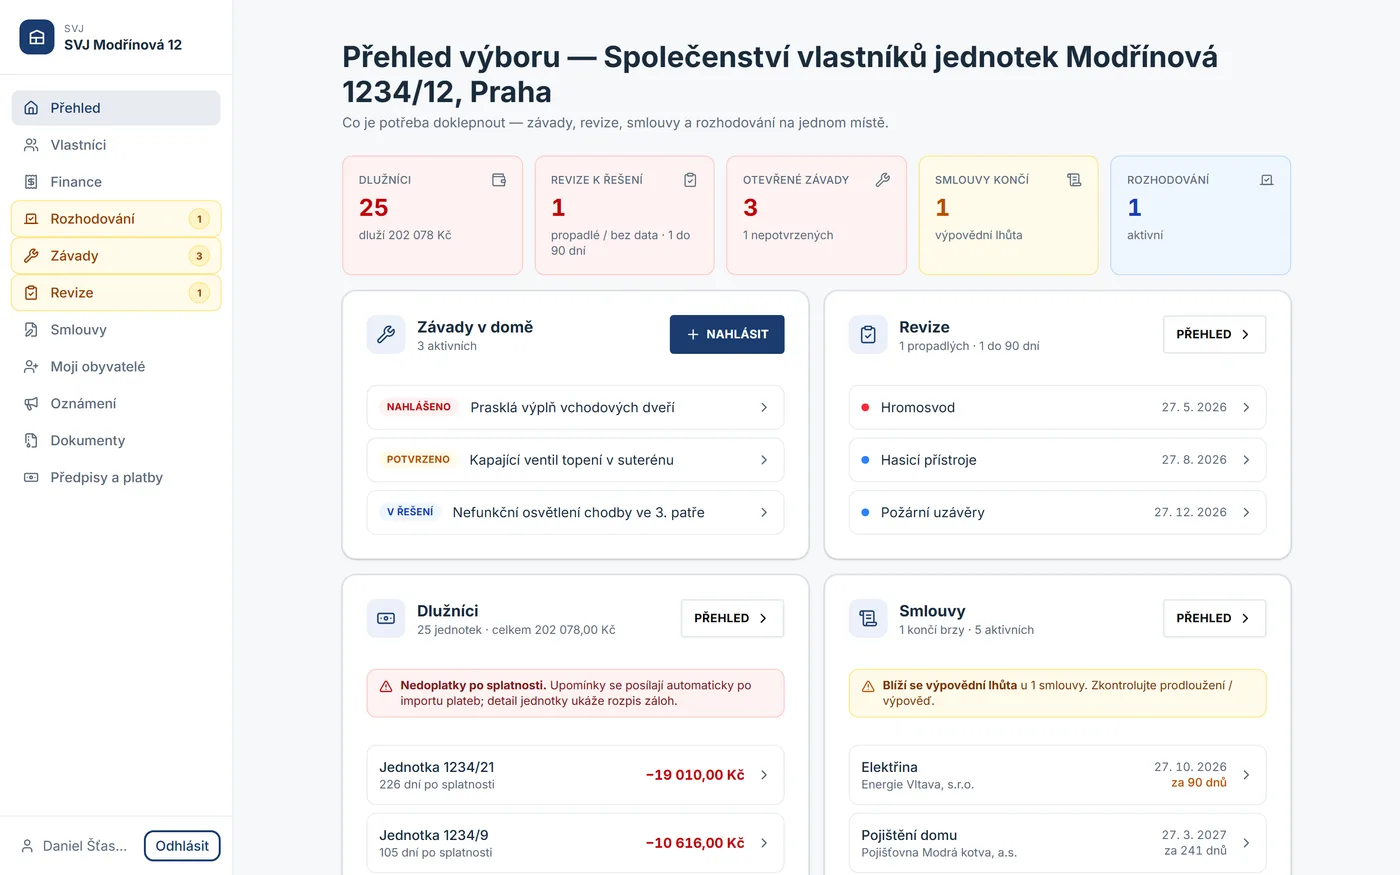Click the Nahlásit button to report a defect
The width and height of the screenshot is (1400, 875).
click(x=727, y=335)
